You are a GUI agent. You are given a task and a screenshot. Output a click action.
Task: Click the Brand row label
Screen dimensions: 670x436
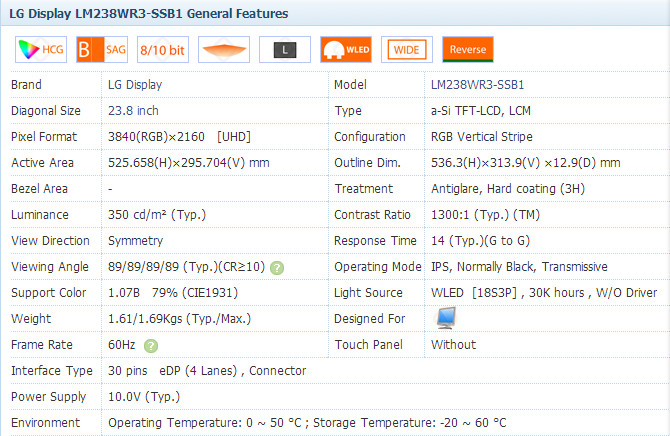coord(26,85)
